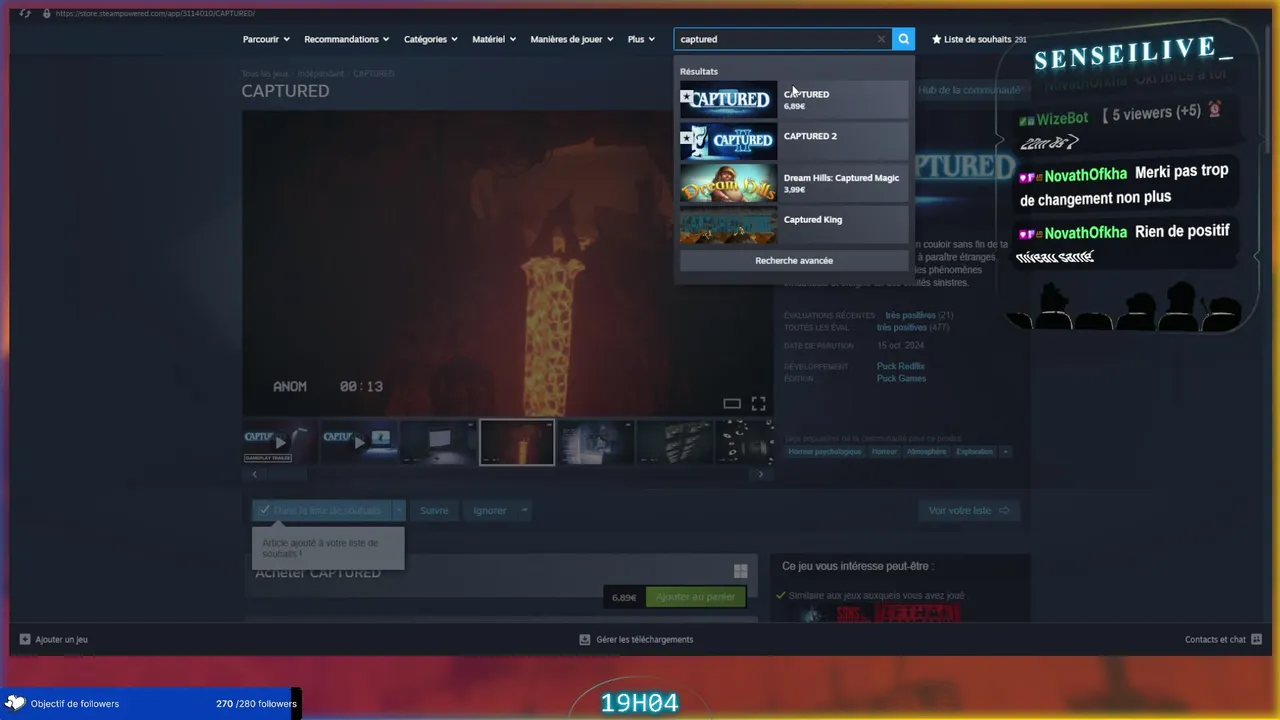The image size is (1280, 720).
Task: Open Liste de souhaits link
Action: click(x=979, y=39)
